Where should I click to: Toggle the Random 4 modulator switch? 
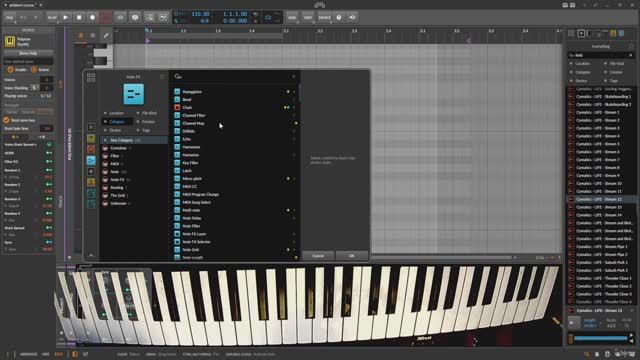click(x=49, y=213)
